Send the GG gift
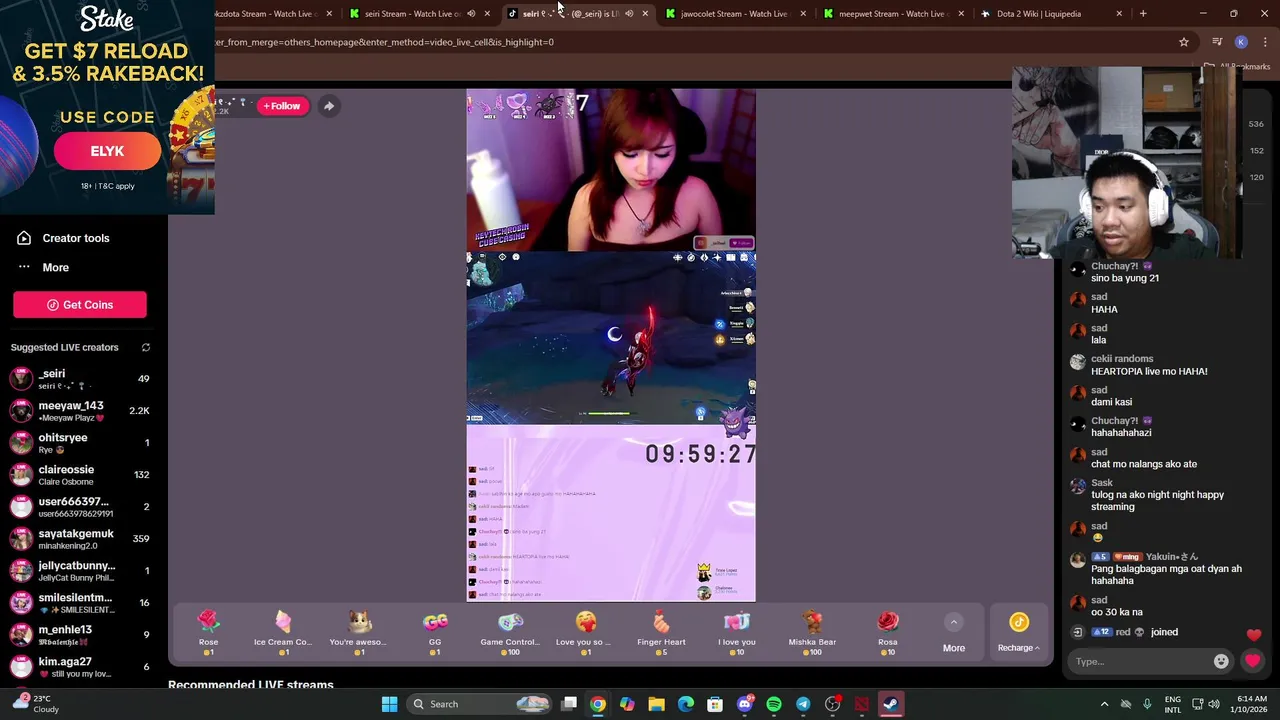Image resolution: width=1280 pixels, height=720 pixels. [x=435, y=631]
